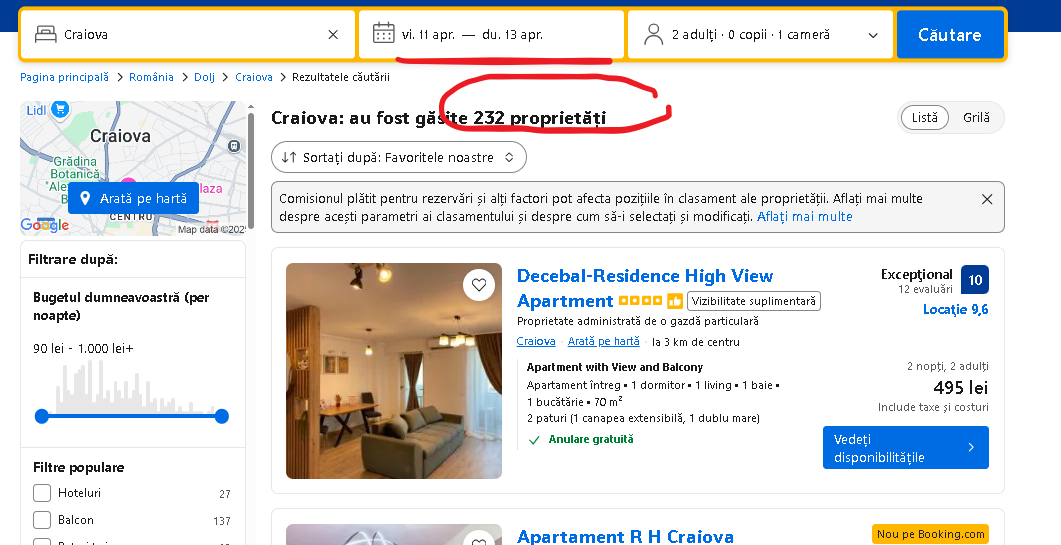This screenshot has height=545, width=1061.
Task: Go to România breadcrumb
Action: click(x=152, y=77)
